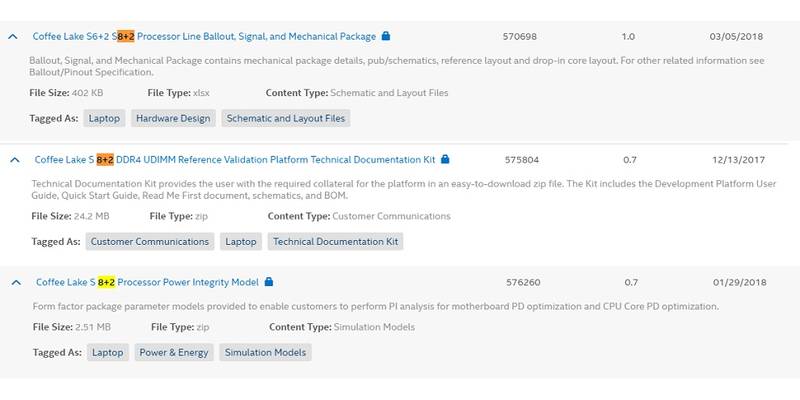Click the 402 KB file size value
Image resolution: width=800 pixels, height=400 pixels.
point(87,93)
